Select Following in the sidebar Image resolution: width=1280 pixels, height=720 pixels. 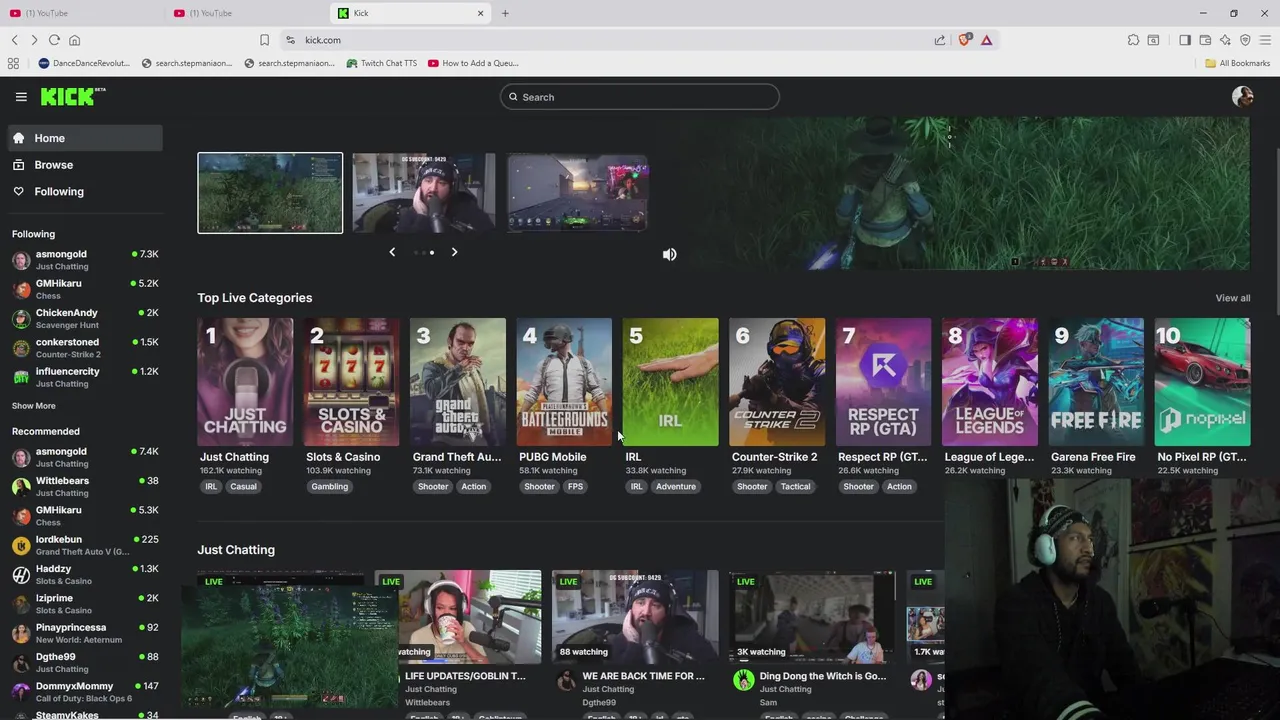(85, 191)
